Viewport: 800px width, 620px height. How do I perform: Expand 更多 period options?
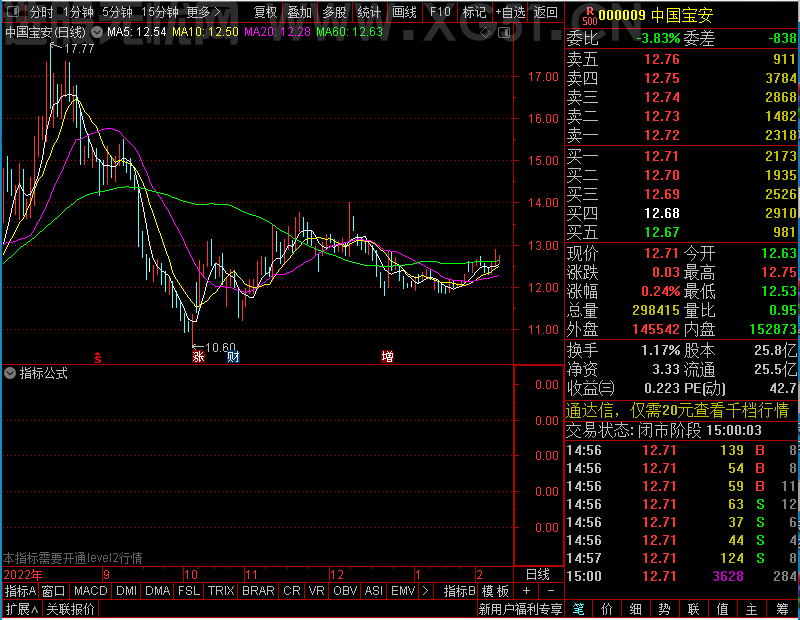pyautogui.click(x=203, y=12)
